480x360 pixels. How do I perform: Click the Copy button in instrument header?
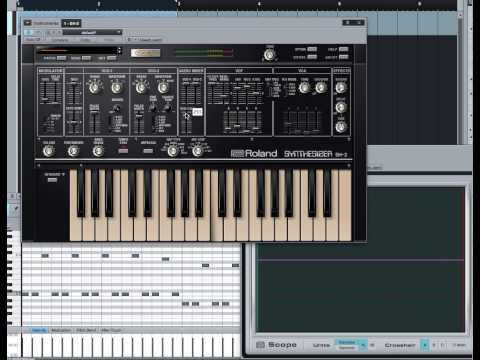tap(85, 39)
